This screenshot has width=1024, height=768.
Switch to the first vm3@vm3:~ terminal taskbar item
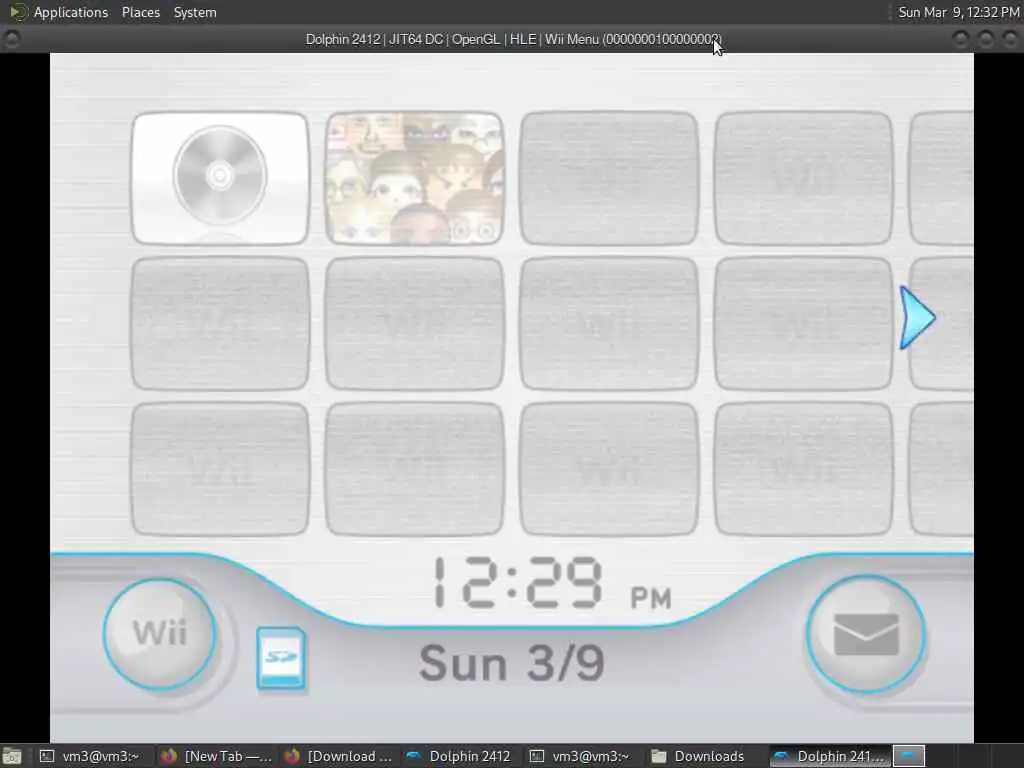pyautogui.click(x=91, y=756)
